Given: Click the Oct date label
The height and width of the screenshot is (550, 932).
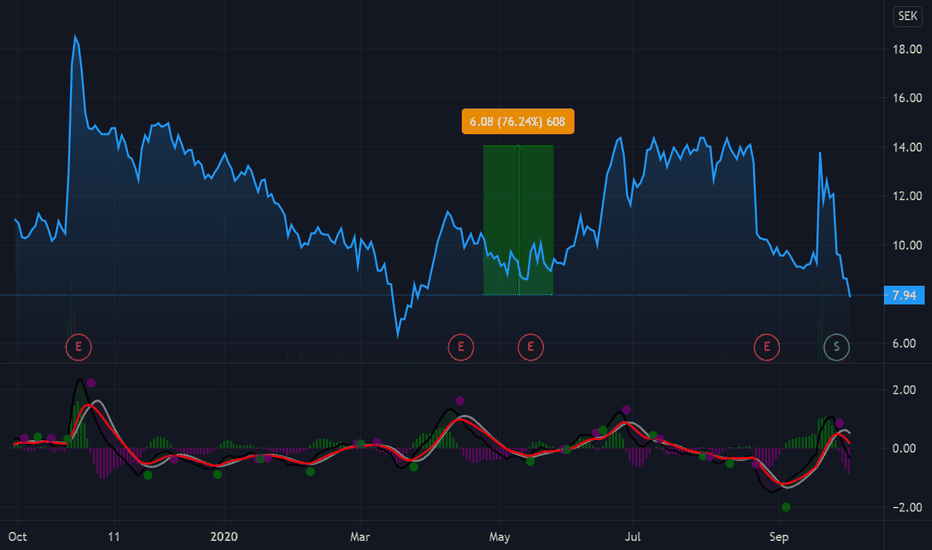Looking at the screenshot, I should [18, 537].
